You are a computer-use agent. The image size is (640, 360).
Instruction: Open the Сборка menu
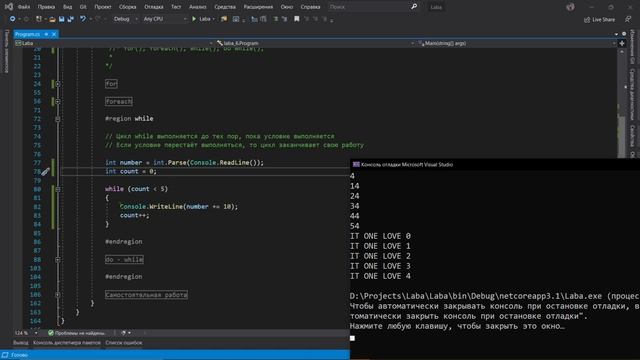coord(127,7)
